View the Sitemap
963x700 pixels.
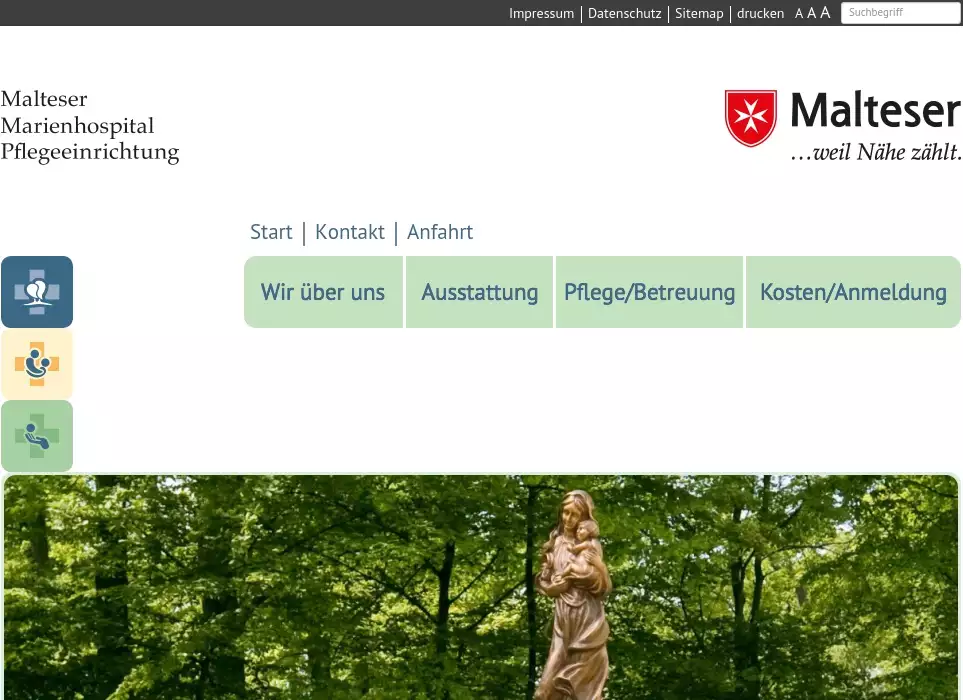coord(699,14)
